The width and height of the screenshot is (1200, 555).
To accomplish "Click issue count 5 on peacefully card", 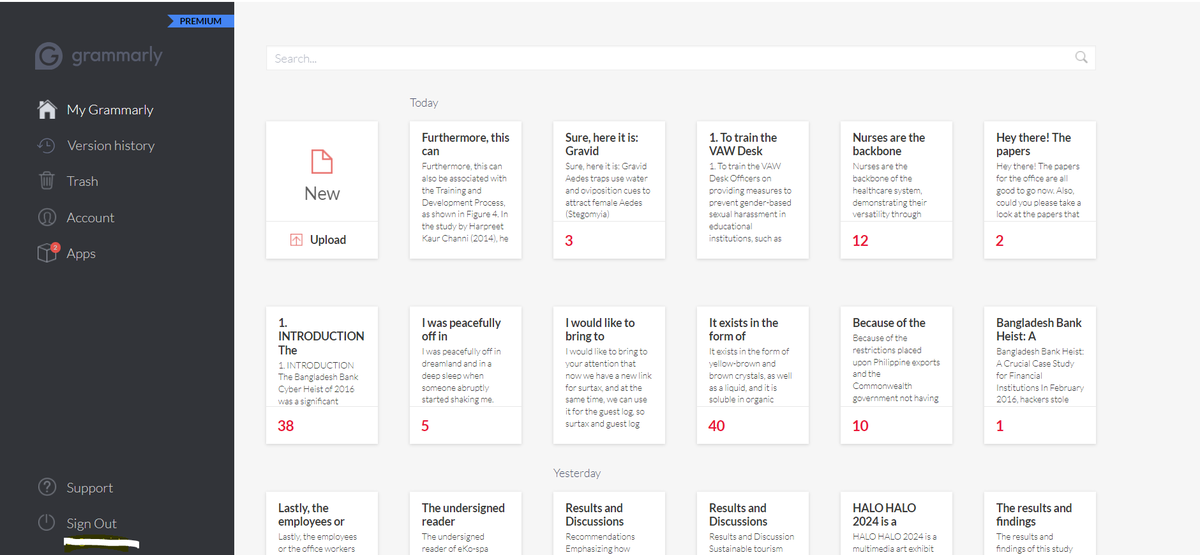I will pos(425,426).
